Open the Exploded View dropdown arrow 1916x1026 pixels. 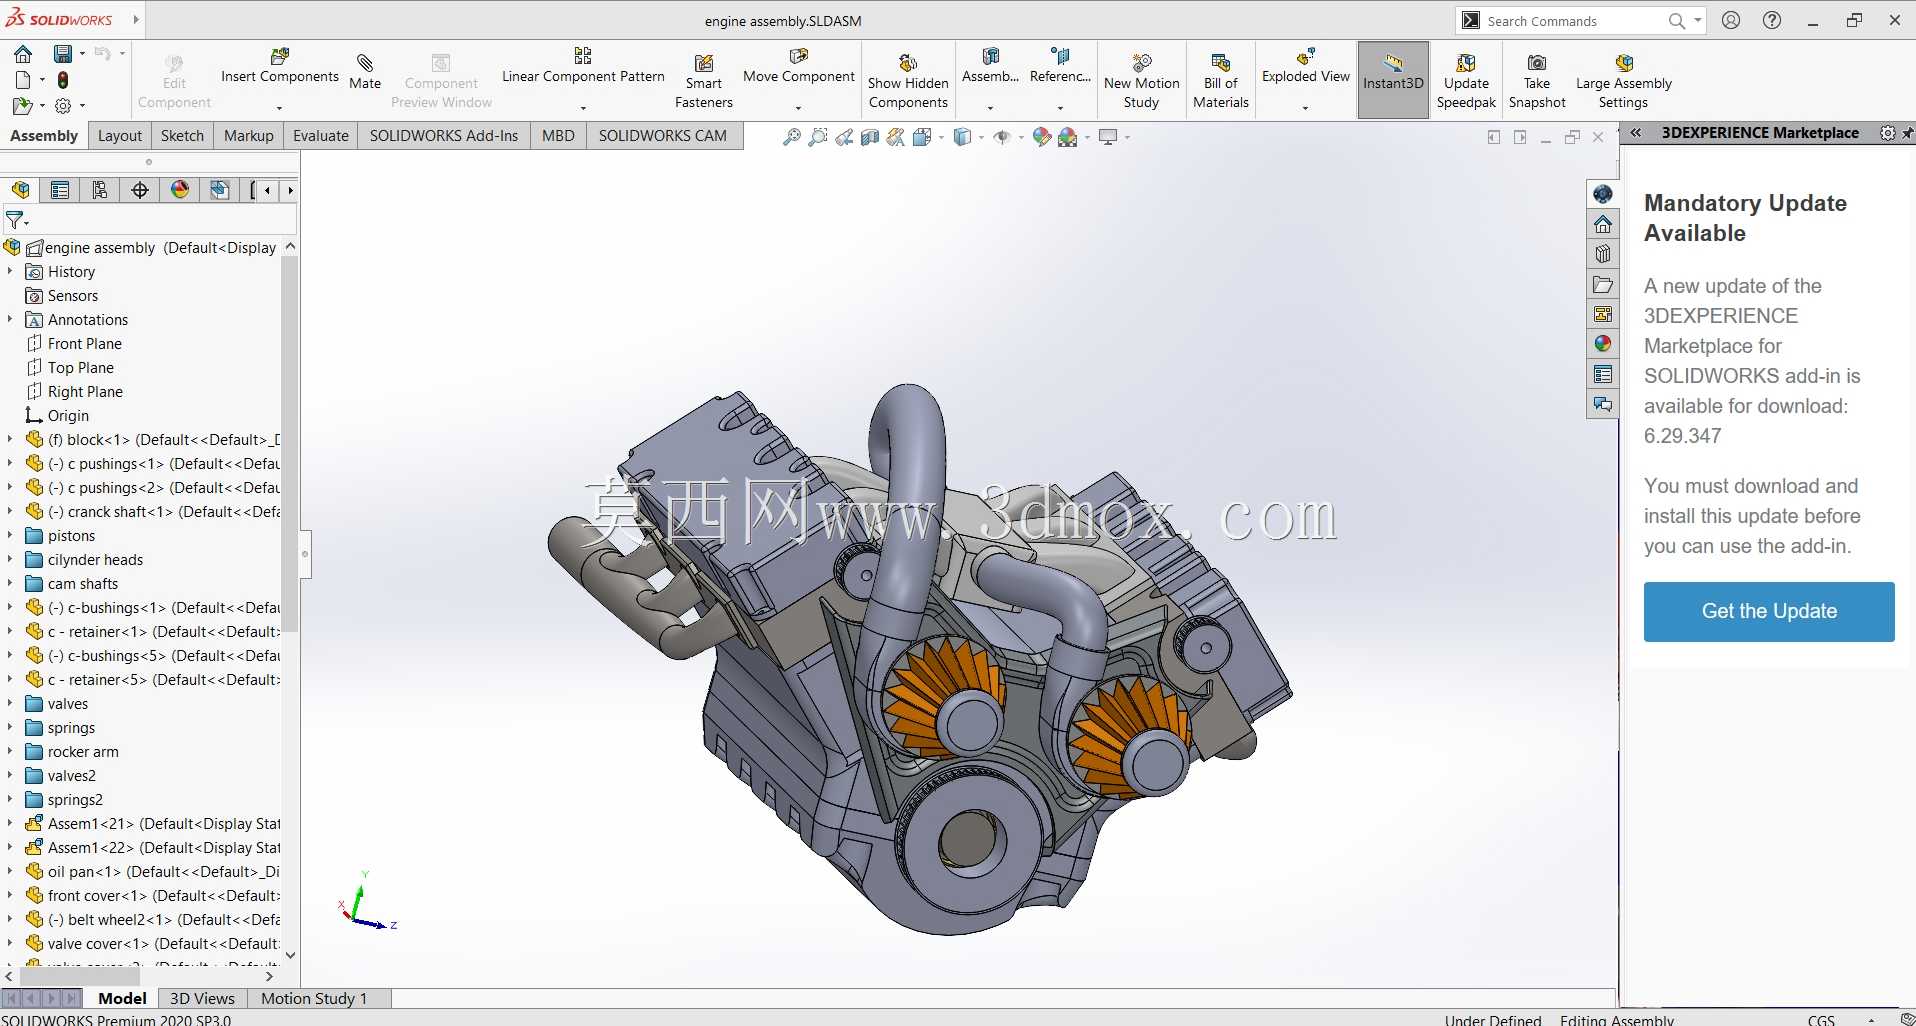point(1305,107)
